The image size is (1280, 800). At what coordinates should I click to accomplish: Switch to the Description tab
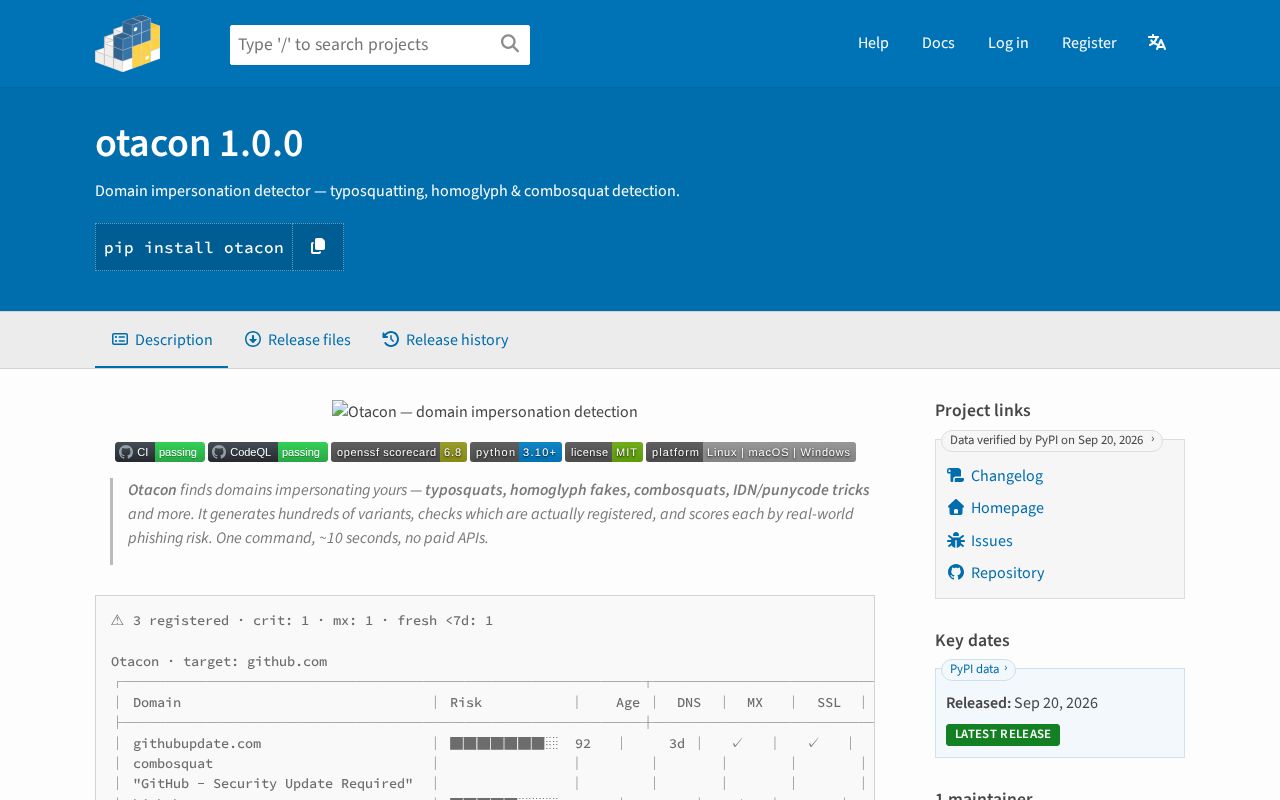162,340
